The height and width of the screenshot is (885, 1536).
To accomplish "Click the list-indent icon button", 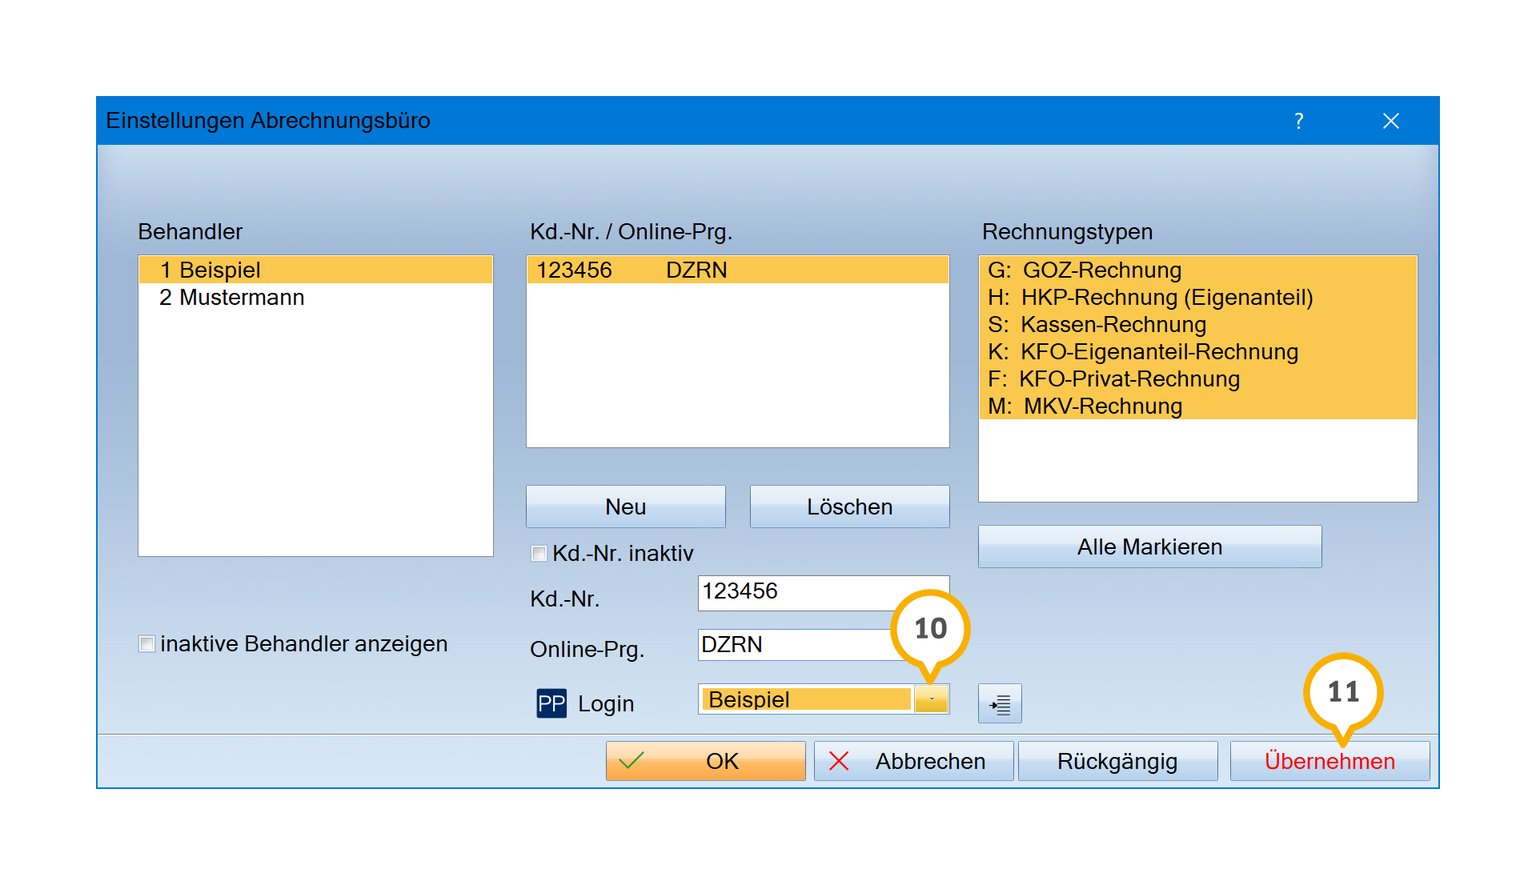I will pyautogui.click(x=999, y=704).
